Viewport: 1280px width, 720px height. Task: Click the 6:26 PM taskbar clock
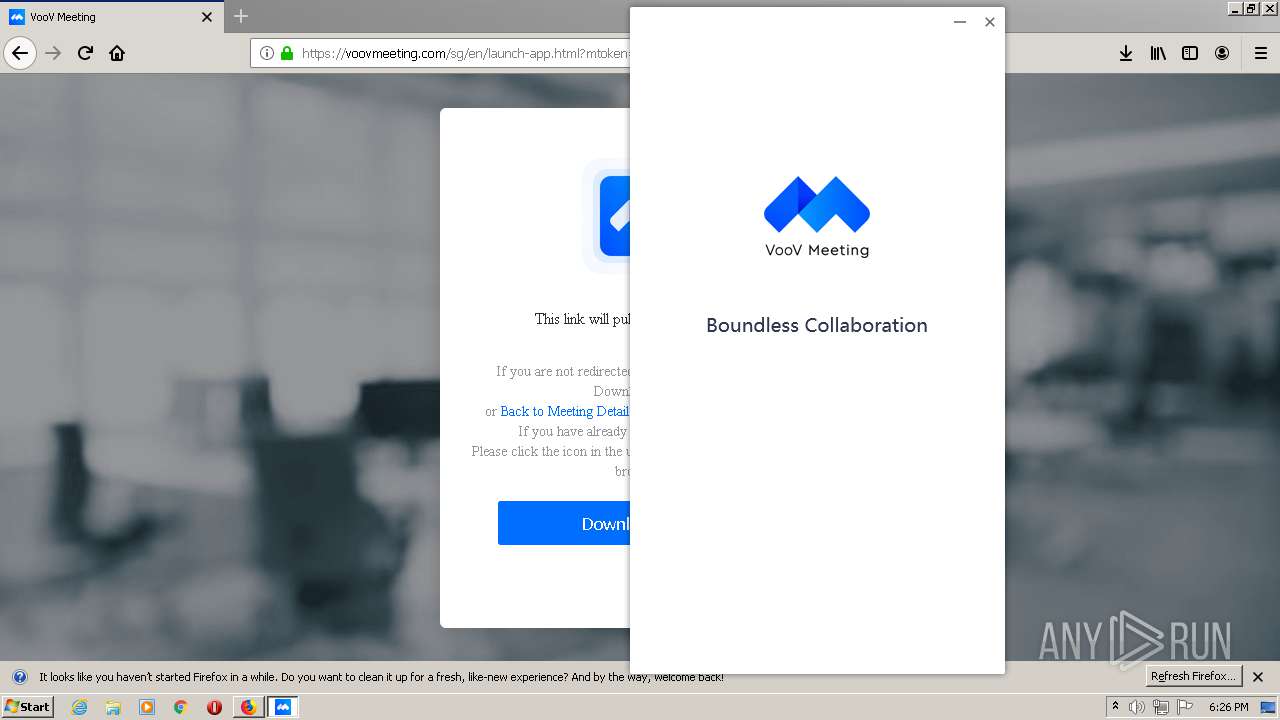coord(1228,707)
